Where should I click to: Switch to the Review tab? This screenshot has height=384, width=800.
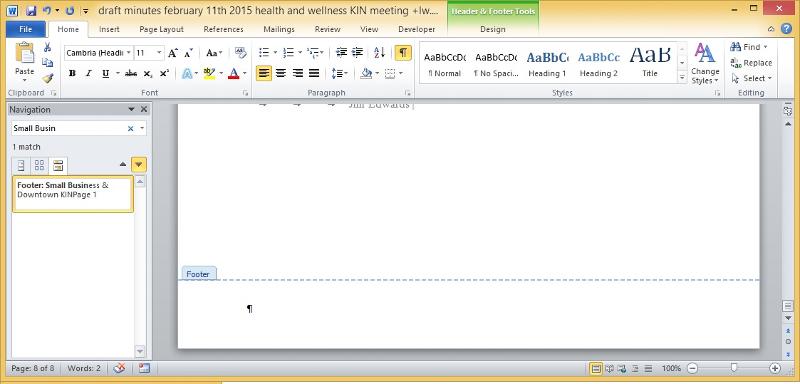pyautogui.click(x=328, y=29)
